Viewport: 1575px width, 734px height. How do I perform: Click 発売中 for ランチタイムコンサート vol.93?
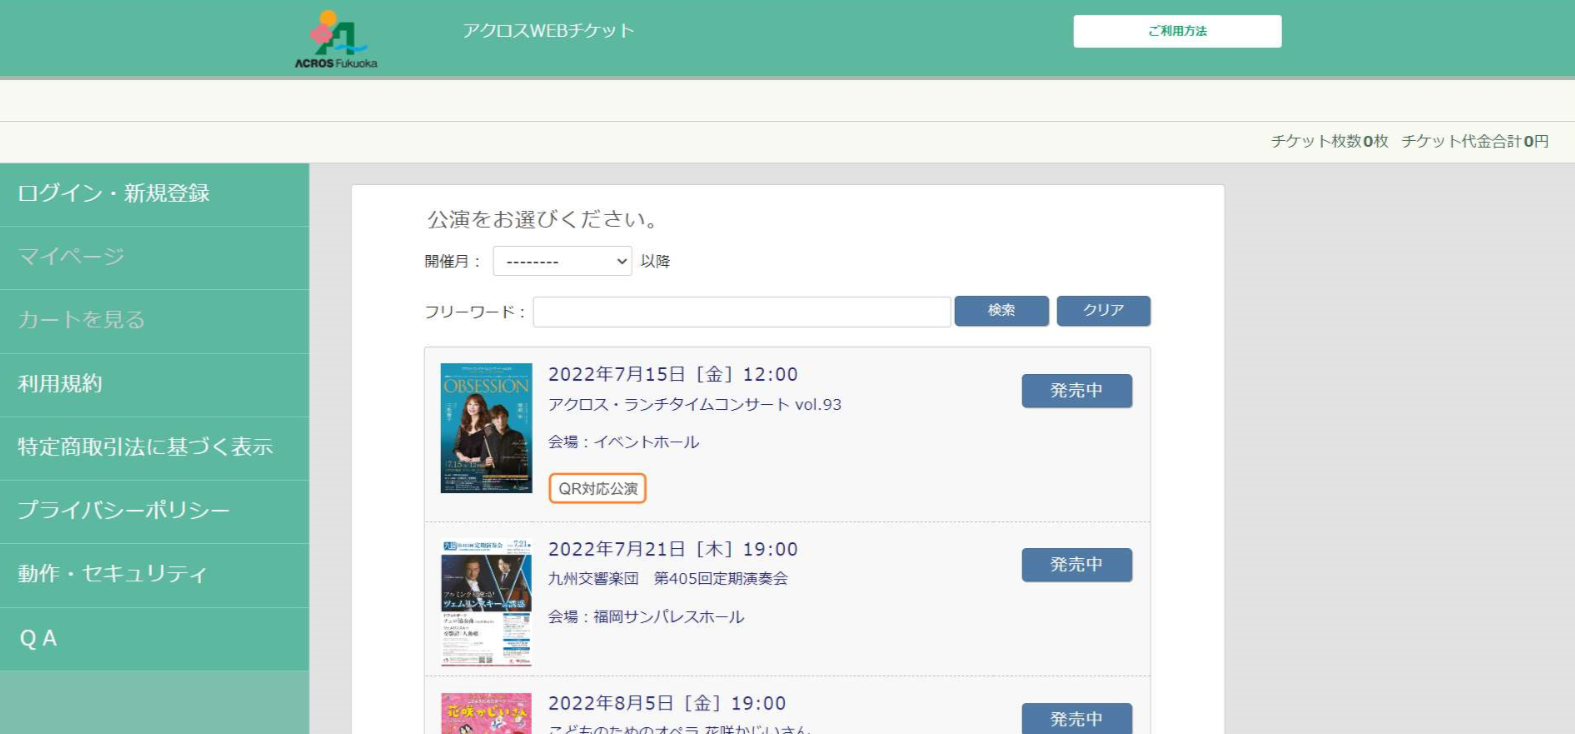(1076, 391)
